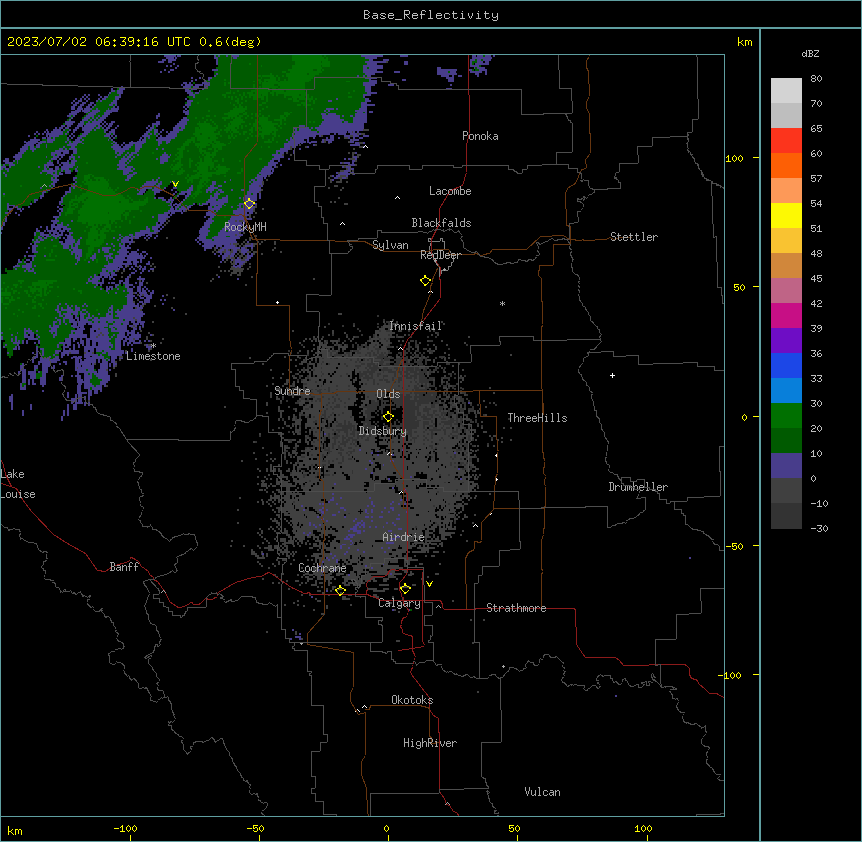Click the green swatch between 30 and 20 dBZ
The width and height of the screenshot is (862, 842).
(786, 416)
